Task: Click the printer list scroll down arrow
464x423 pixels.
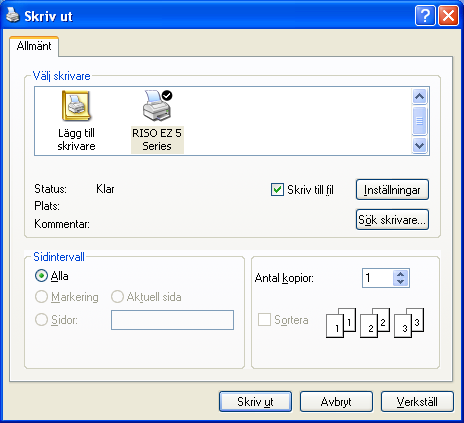Action: tap(420, 146)
